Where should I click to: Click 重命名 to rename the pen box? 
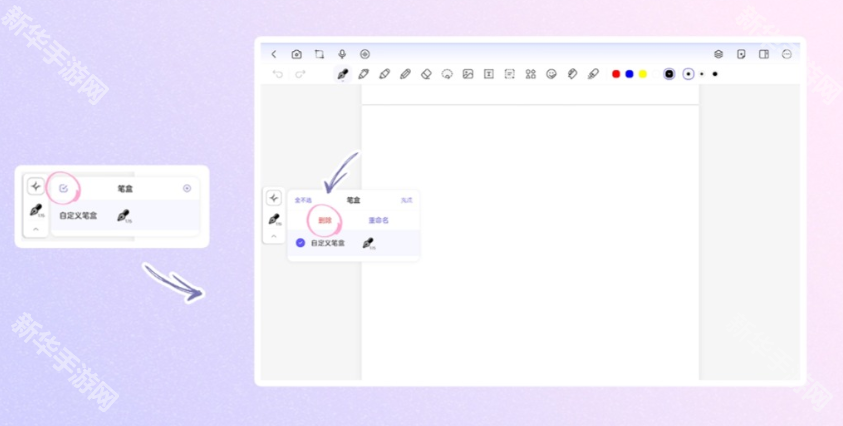click(378, 221)
